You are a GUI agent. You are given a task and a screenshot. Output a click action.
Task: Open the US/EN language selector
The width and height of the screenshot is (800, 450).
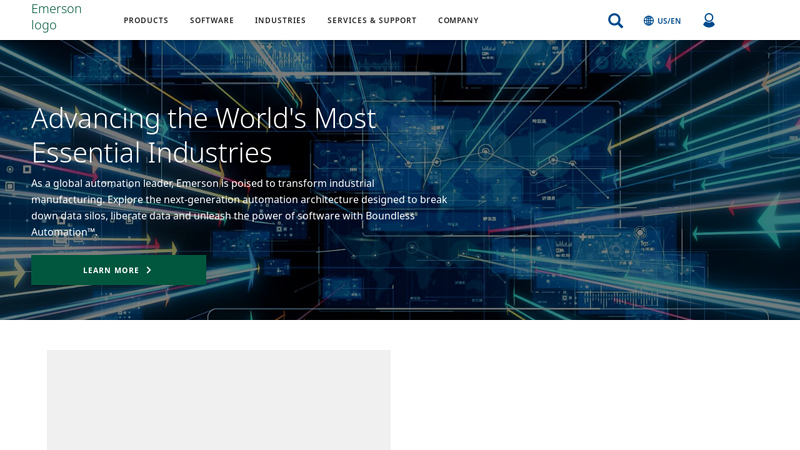pos(669,21)
